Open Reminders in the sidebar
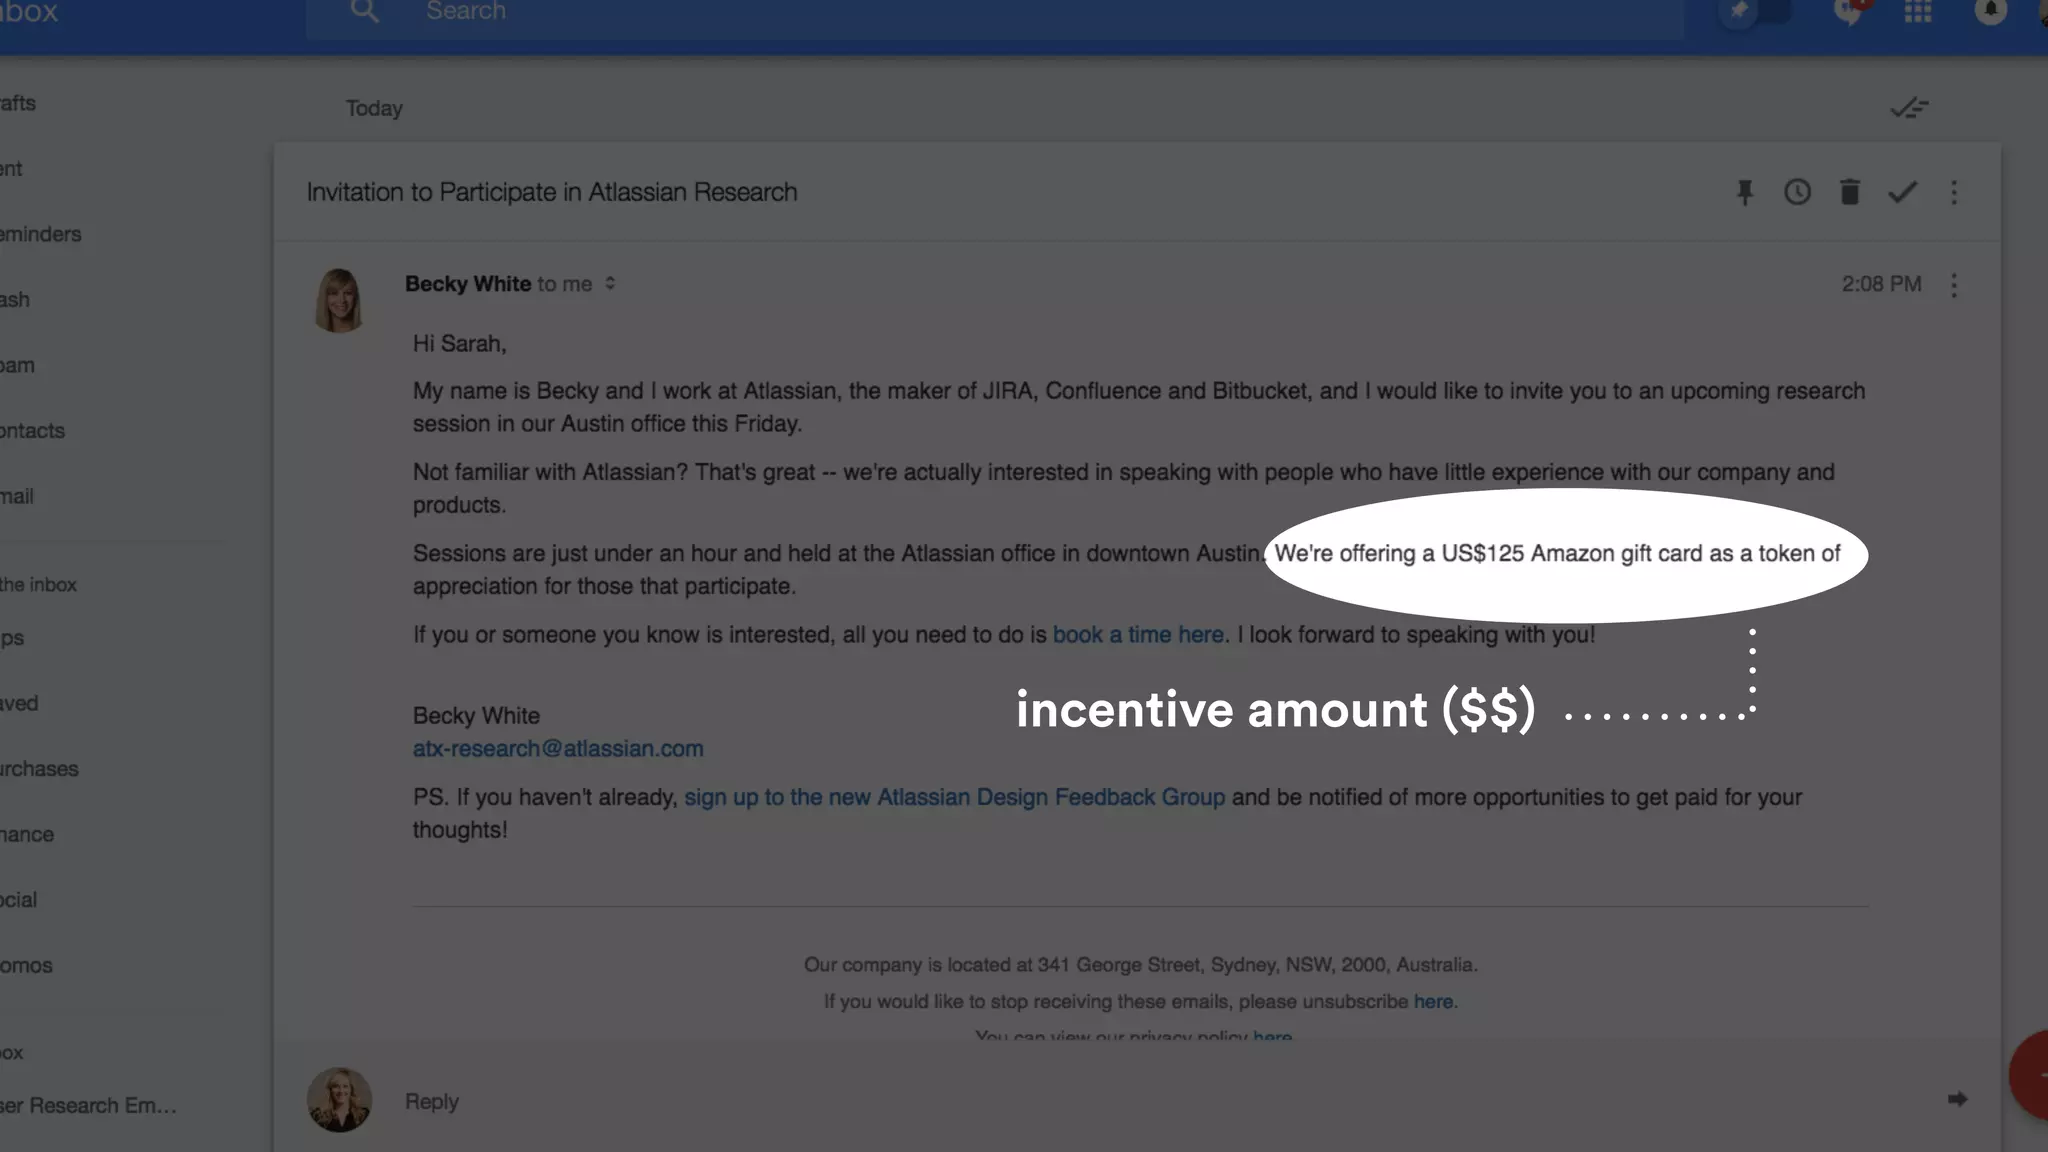This screenshot has height=1152, width=2048. pyautogui.click(x=41, y=234)
